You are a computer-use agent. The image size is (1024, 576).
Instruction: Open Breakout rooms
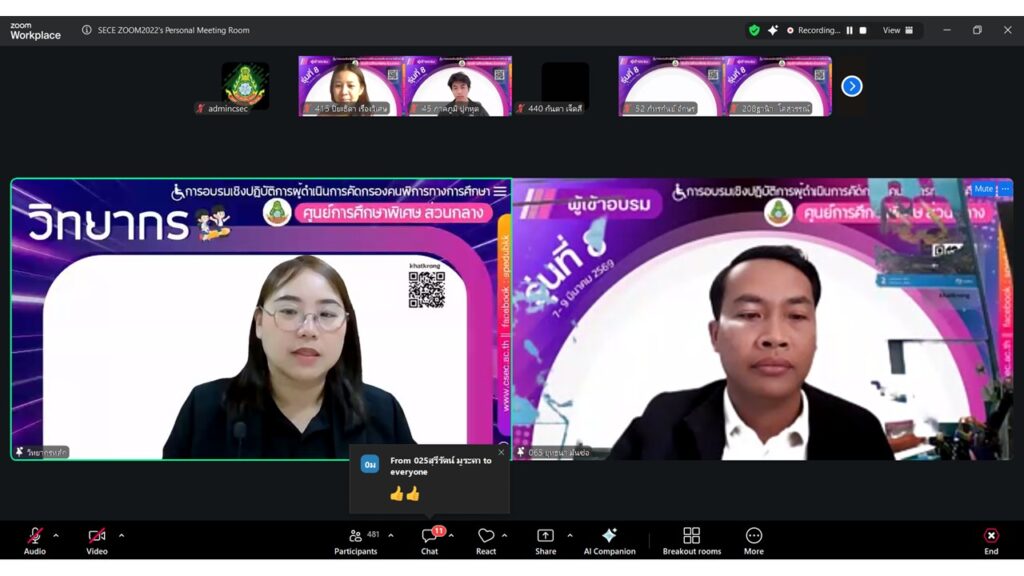(x=691, y=536)
